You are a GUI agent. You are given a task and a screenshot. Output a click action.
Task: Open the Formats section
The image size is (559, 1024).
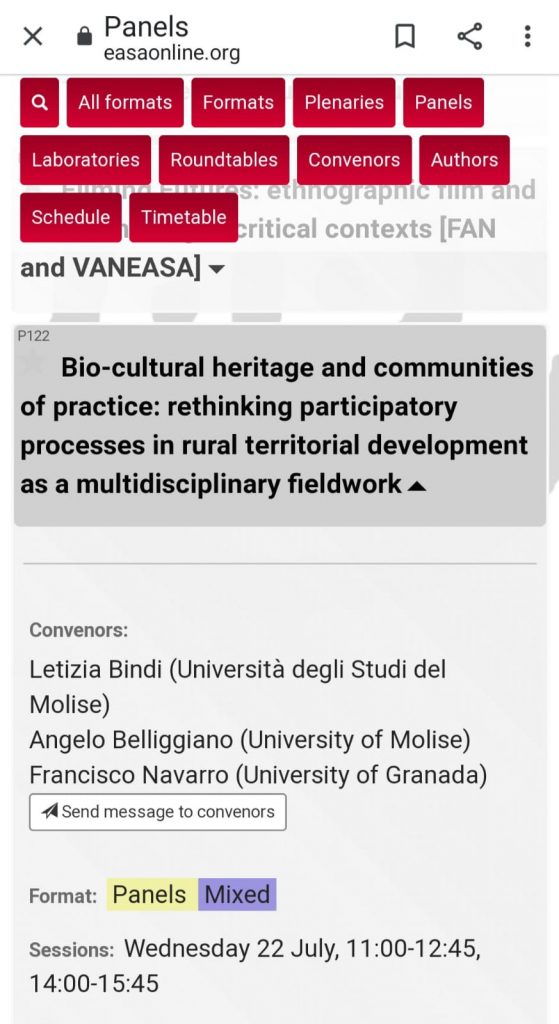click(238, 103)
